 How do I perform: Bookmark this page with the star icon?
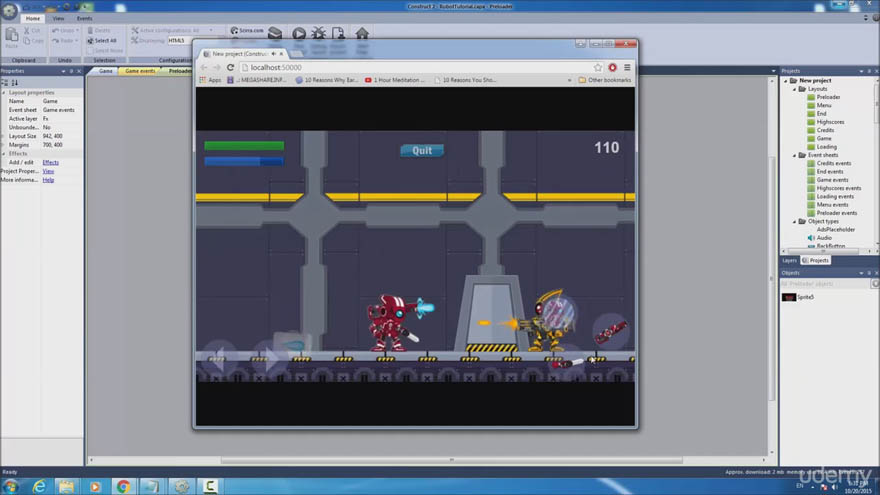[598, 67]
